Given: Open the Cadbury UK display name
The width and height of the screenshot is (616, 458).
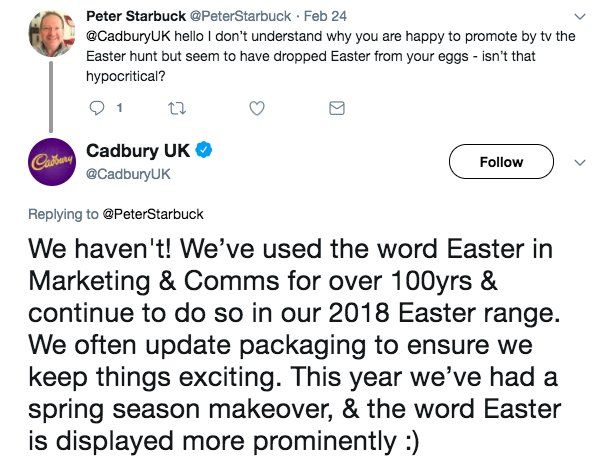Looking at the screenshot, I should point(139,151).
